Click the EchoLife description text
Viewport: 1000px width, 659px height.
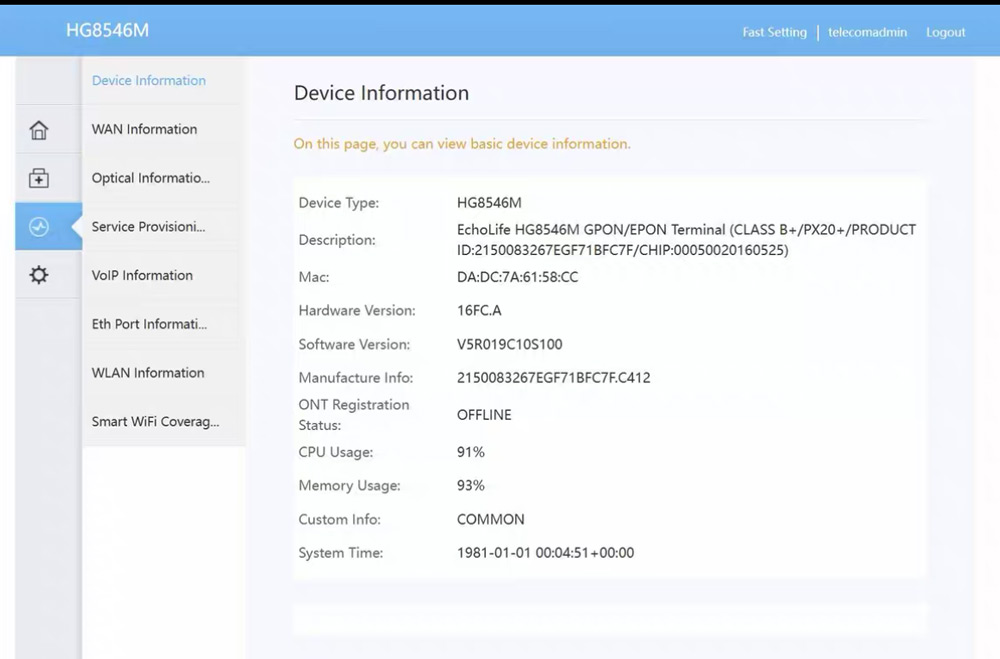(686, 240)
